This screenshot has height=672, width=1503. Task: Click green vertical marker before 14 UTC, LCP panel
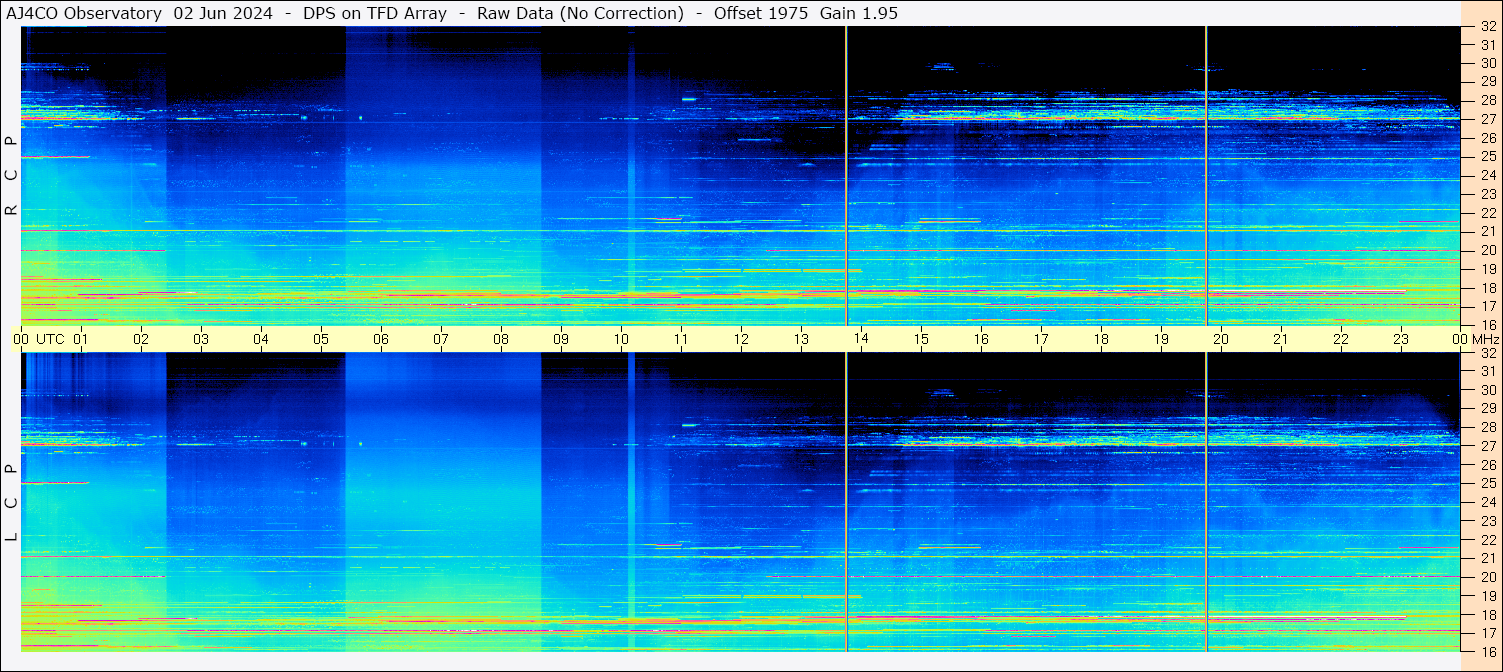pos(846,502)
